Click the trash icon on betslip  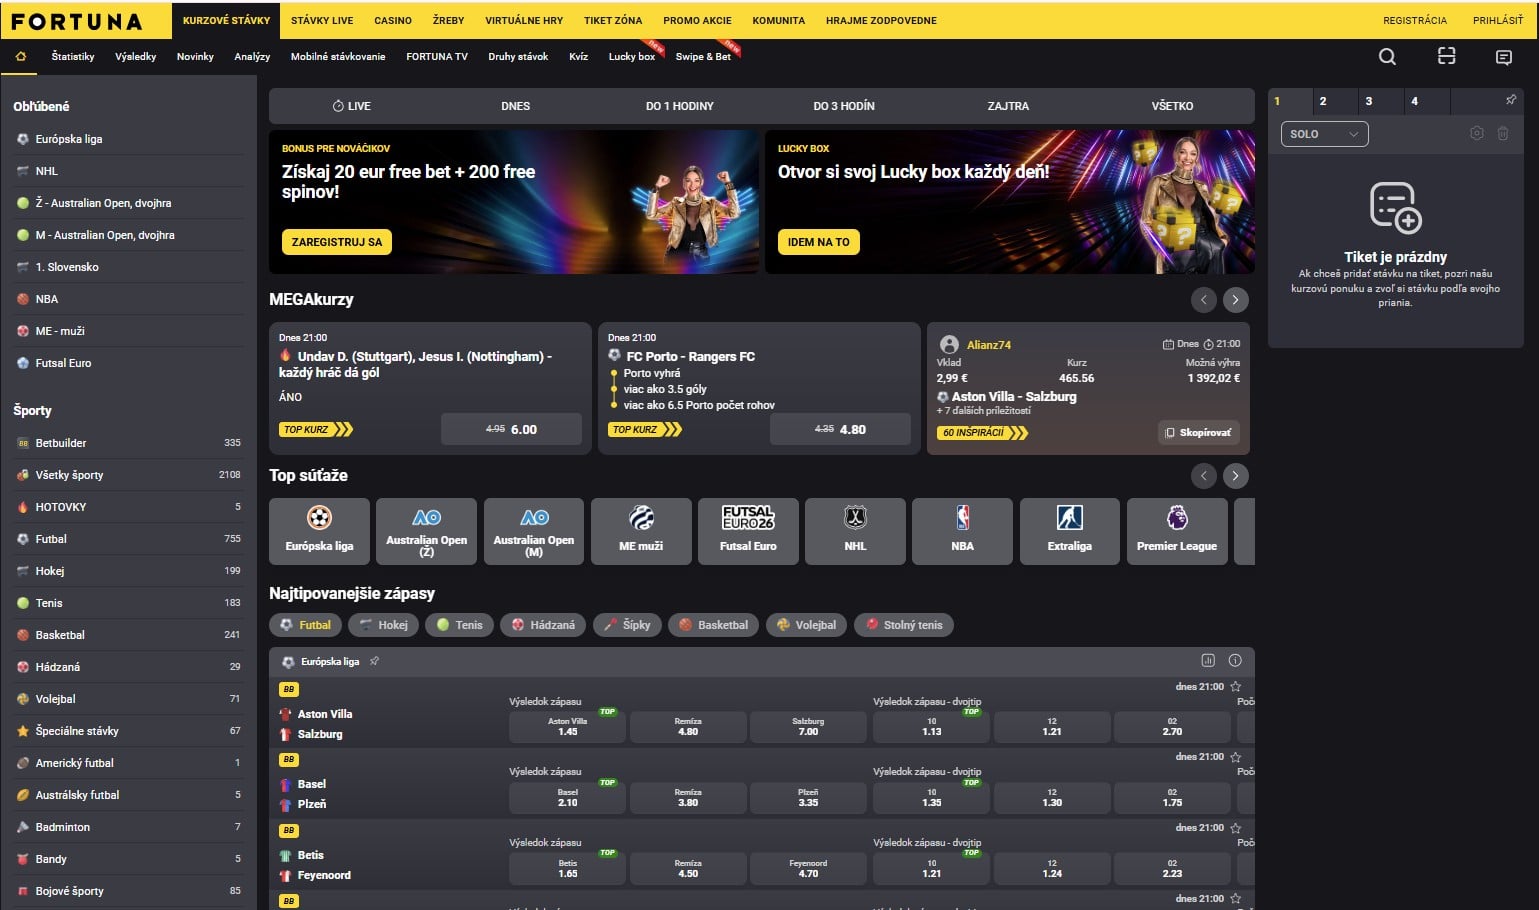pyautogui.click(x=1502, y=133)
